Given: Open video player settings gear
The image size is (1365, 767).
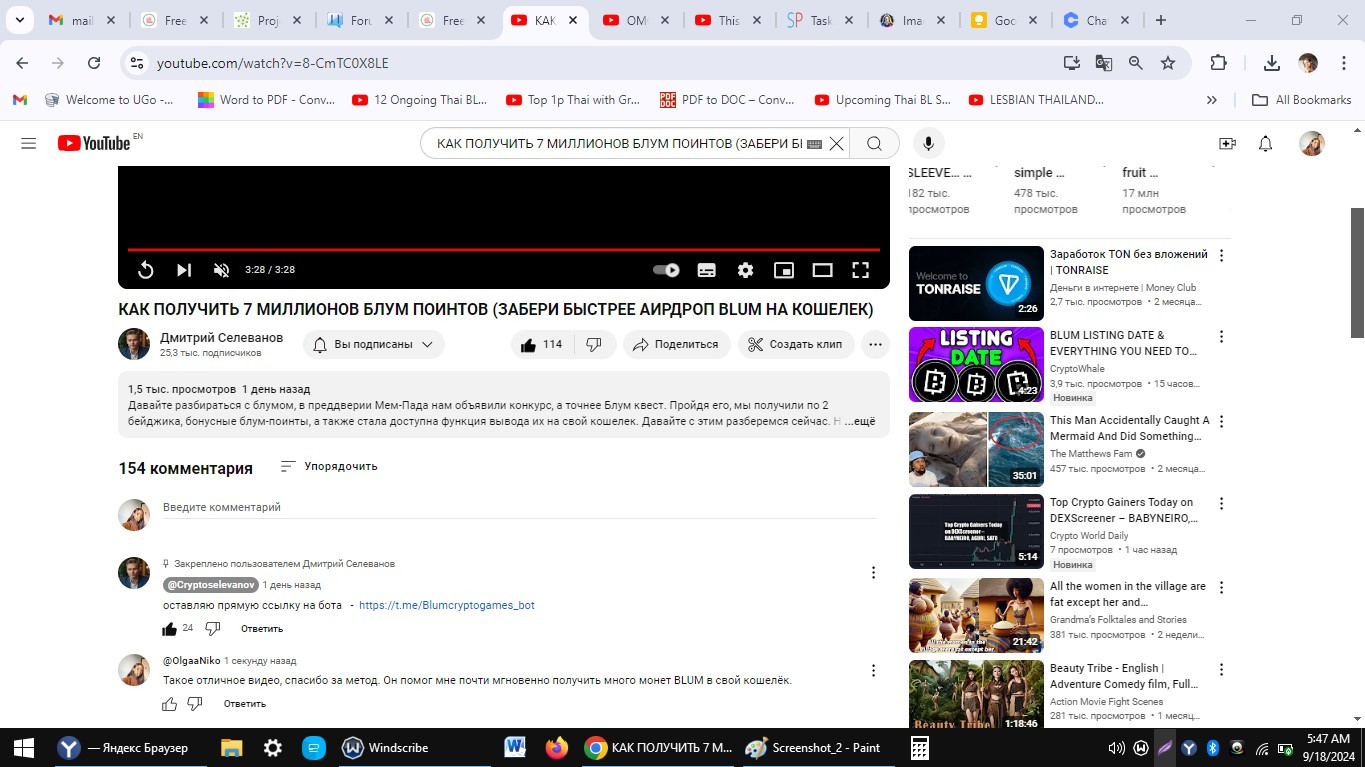Looking at the screenshot, I should 745,270.
